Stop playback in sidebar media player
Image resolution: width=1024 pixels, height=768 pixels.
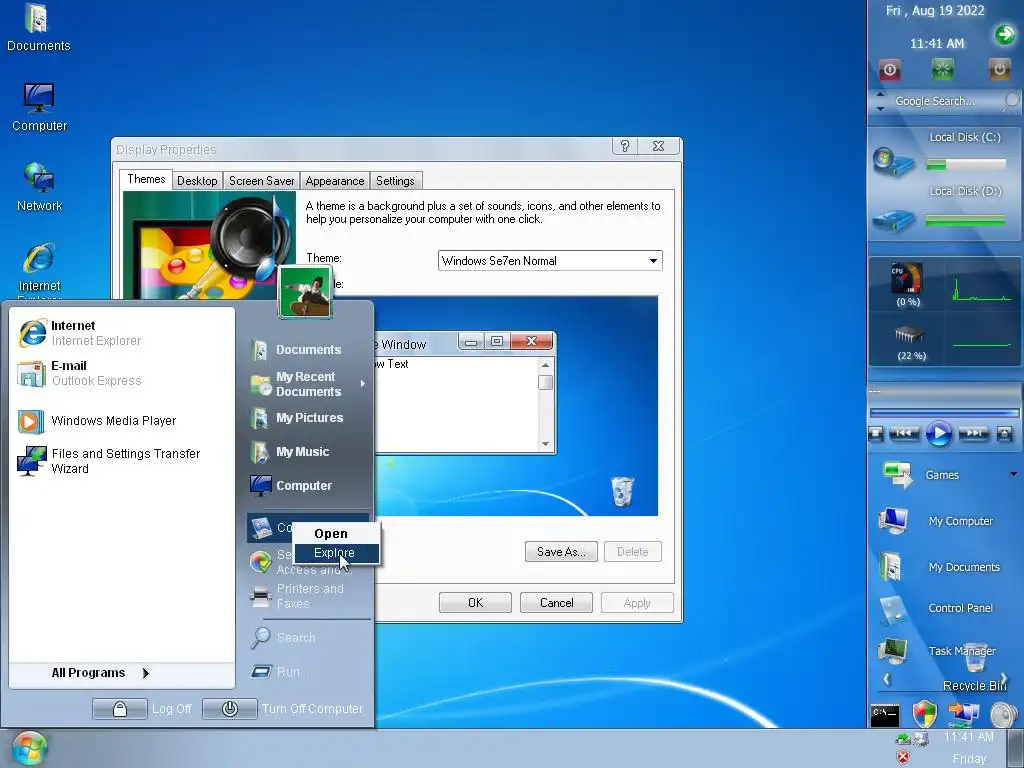point(876,434)
